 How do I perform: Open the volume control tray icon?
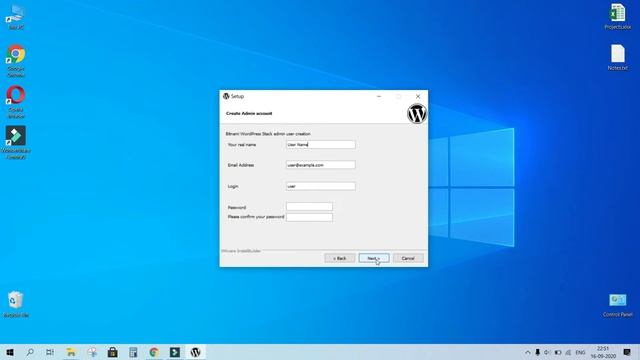(547, 352)
